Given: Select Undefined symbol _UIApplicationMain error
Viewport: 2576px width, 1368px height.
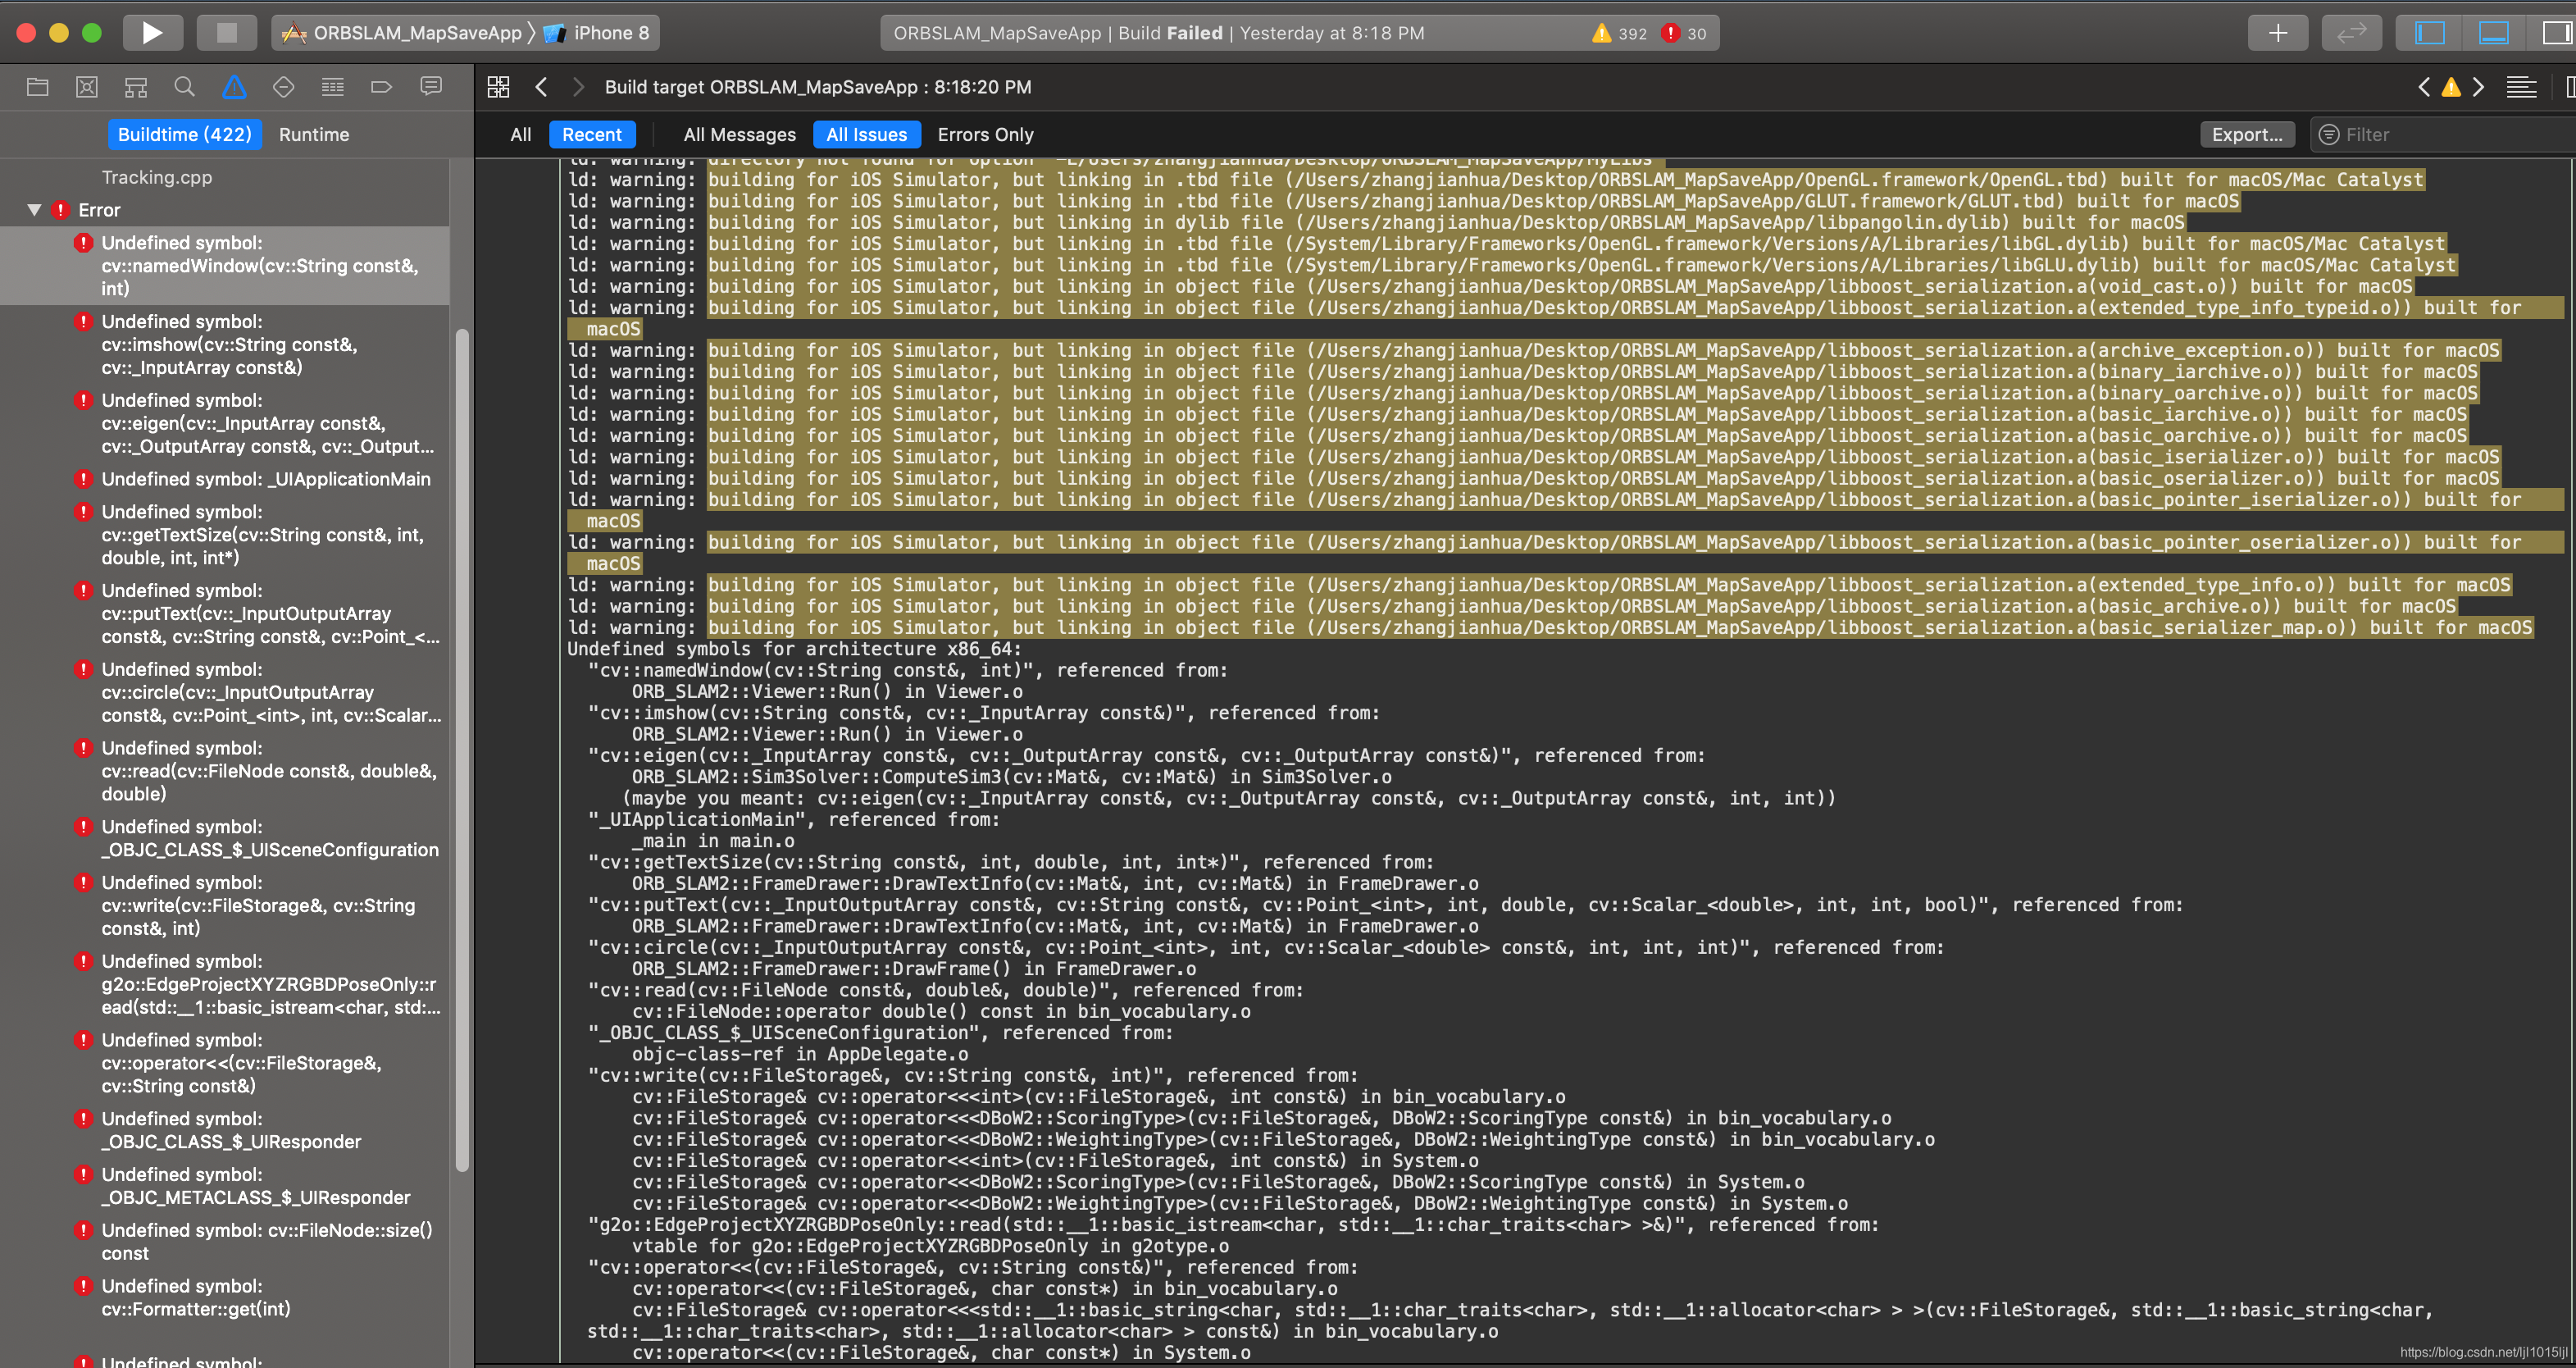Looking at the screenshot, I should click(225, 479).
